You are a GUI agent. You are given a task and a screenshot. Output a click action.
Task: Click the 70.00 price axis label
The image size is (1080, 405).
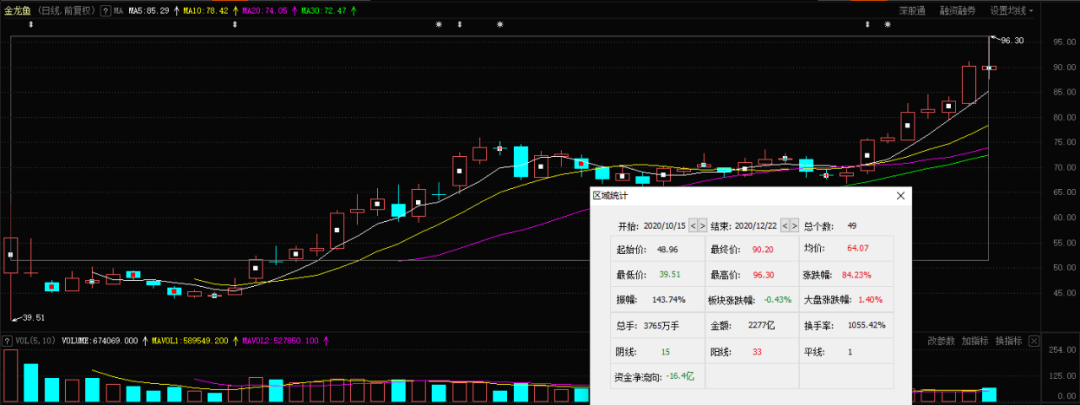pos(1063,167)
